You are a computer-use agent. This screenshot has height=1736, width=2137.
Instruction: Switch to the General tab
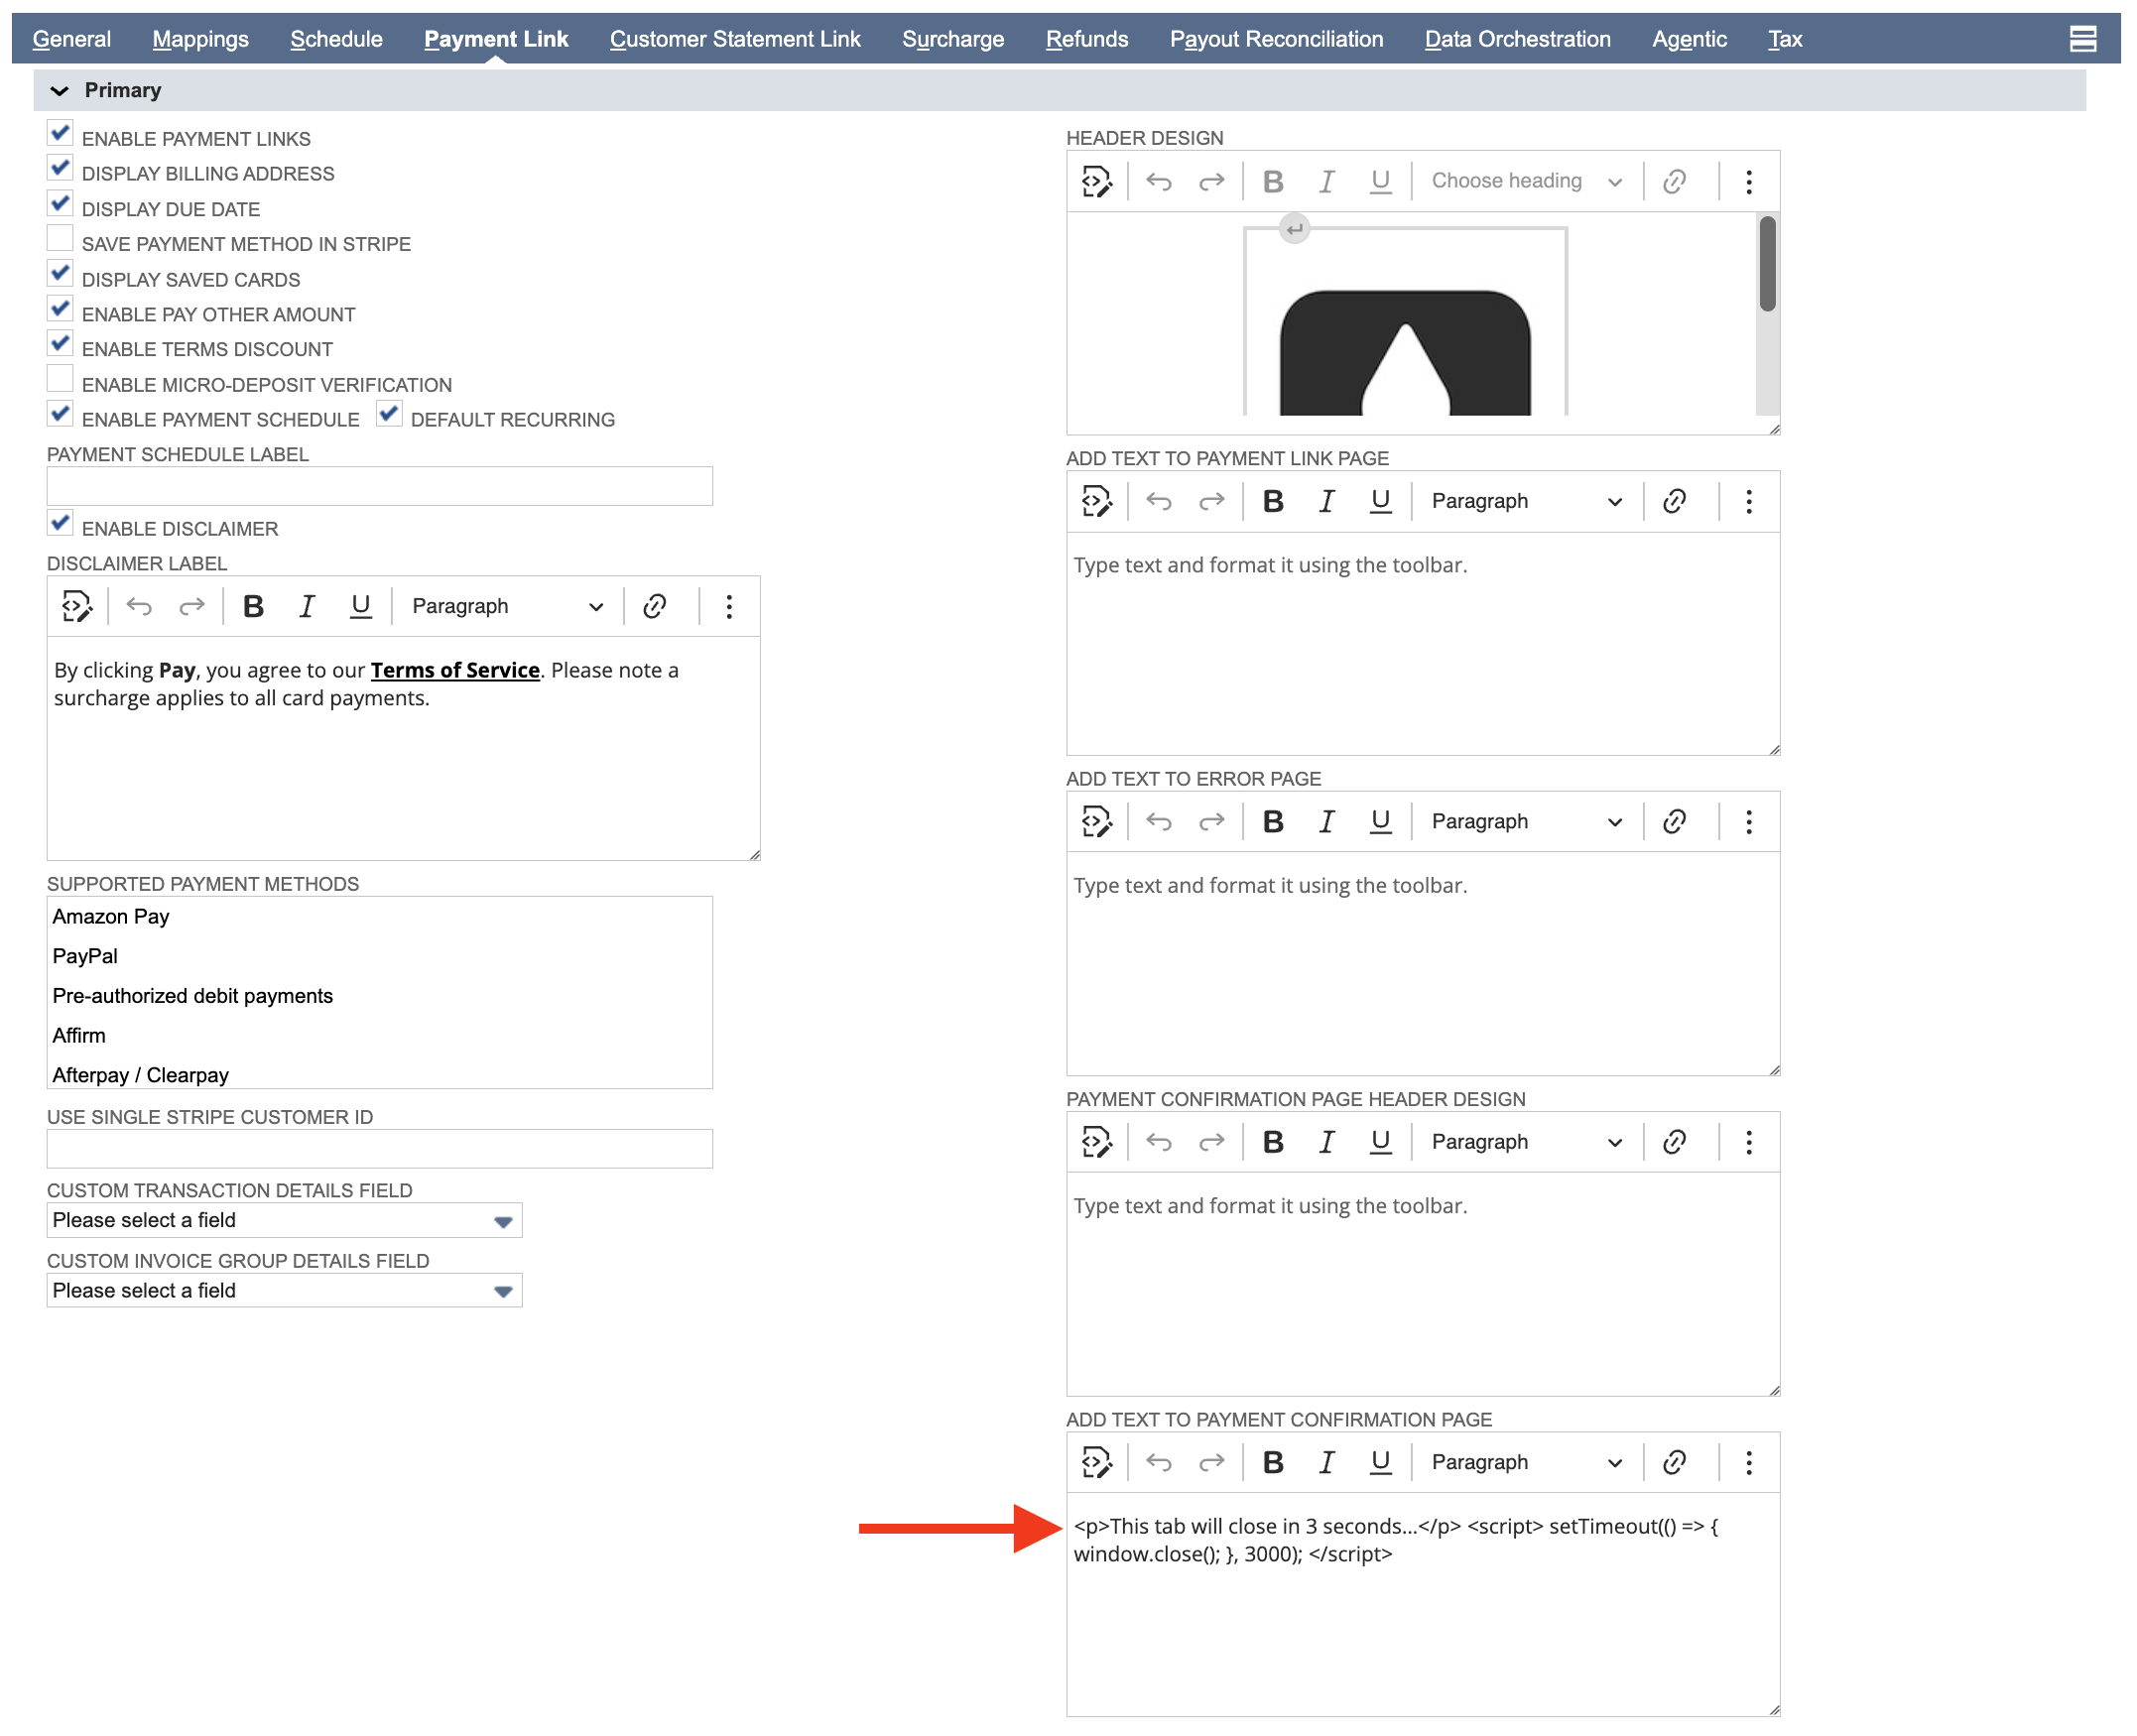(x=71, y=39)
